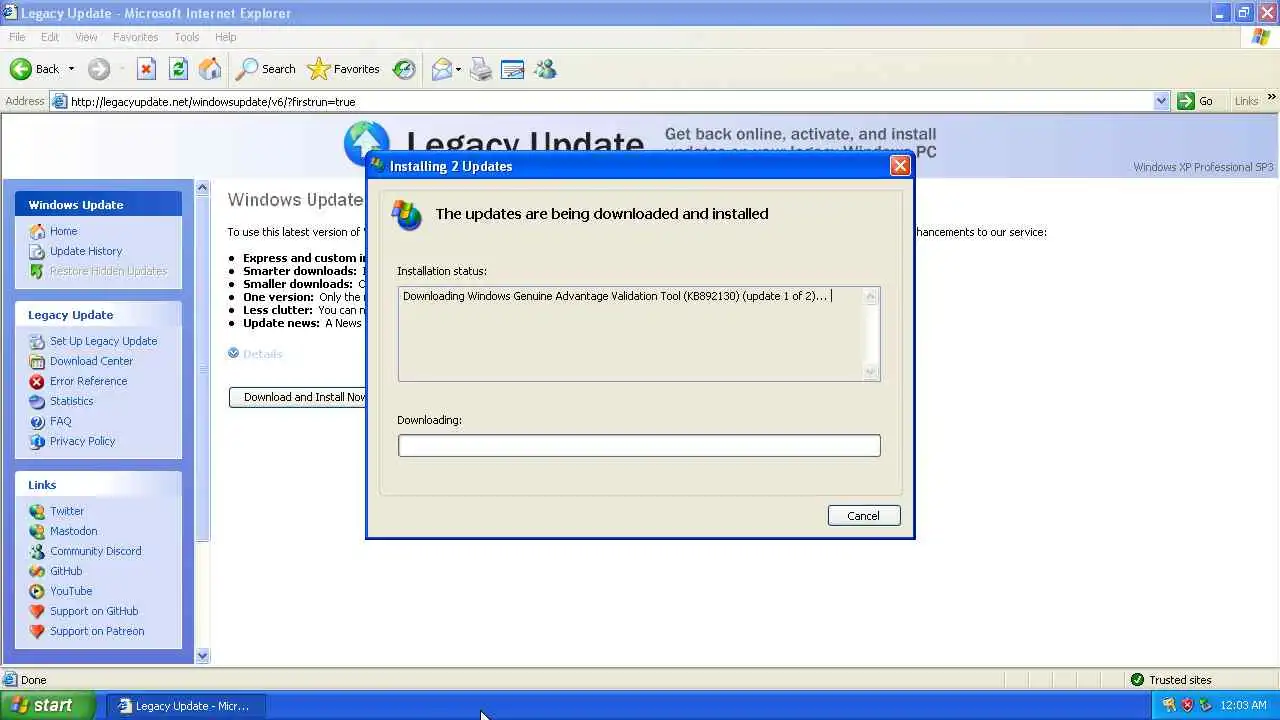Open Set Up Legacy Update link
This screenshot has width=1280, height=720.
pyautogui.click(x=103, y=341)
